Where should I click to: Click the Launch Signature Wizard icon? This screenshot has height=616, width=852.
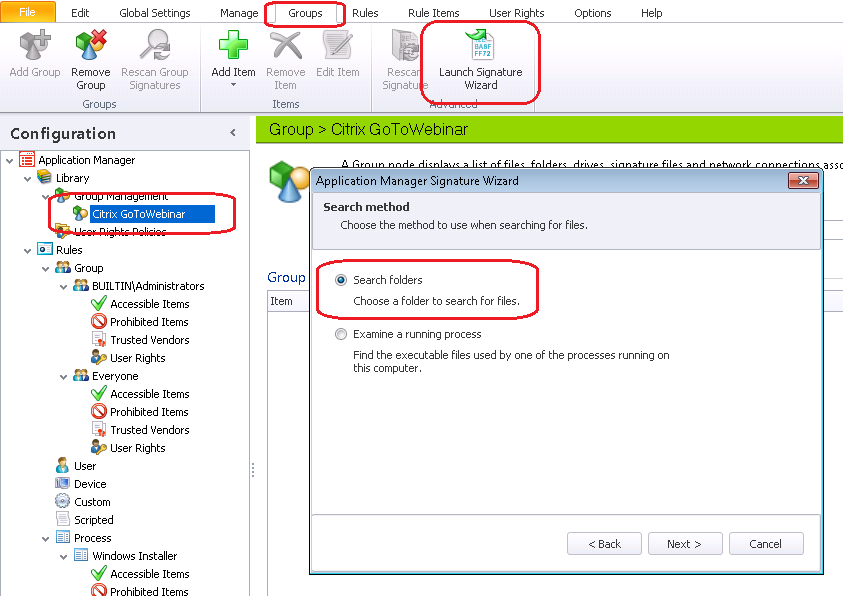point(479,47)
